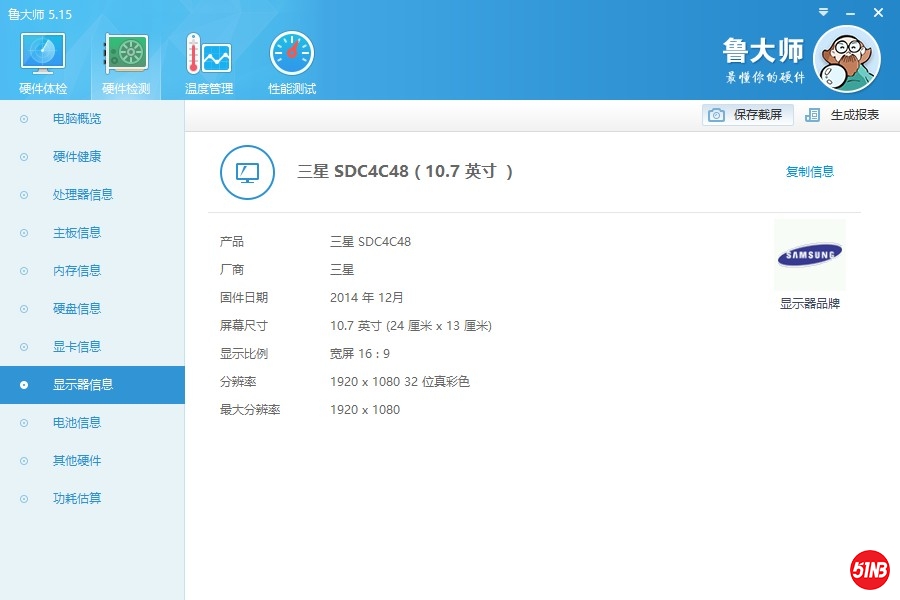Select the 硬件检测 (Hardware Test) icon
Viewport: 900px width, 600px height.
(124, 58)
